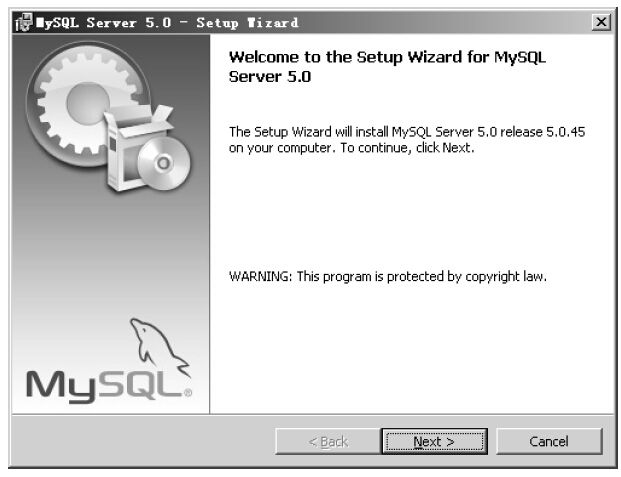Proceed with the Next button
Image resolution: width=621 pixels, height=477 pixels.
click(x=434, y=441)
